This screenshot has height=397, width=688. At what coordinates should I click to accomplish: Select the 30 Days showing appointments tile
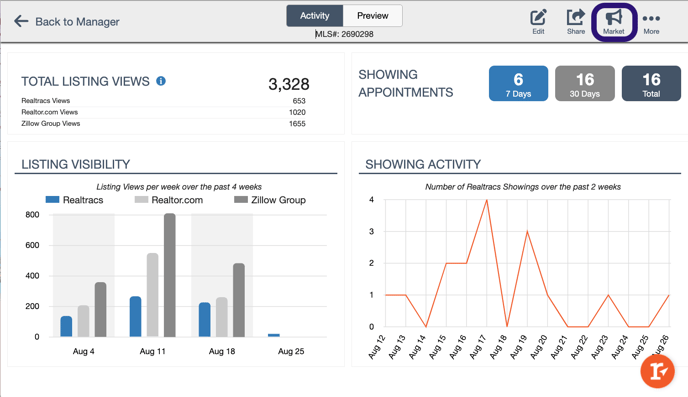click(x=584, y=83)
